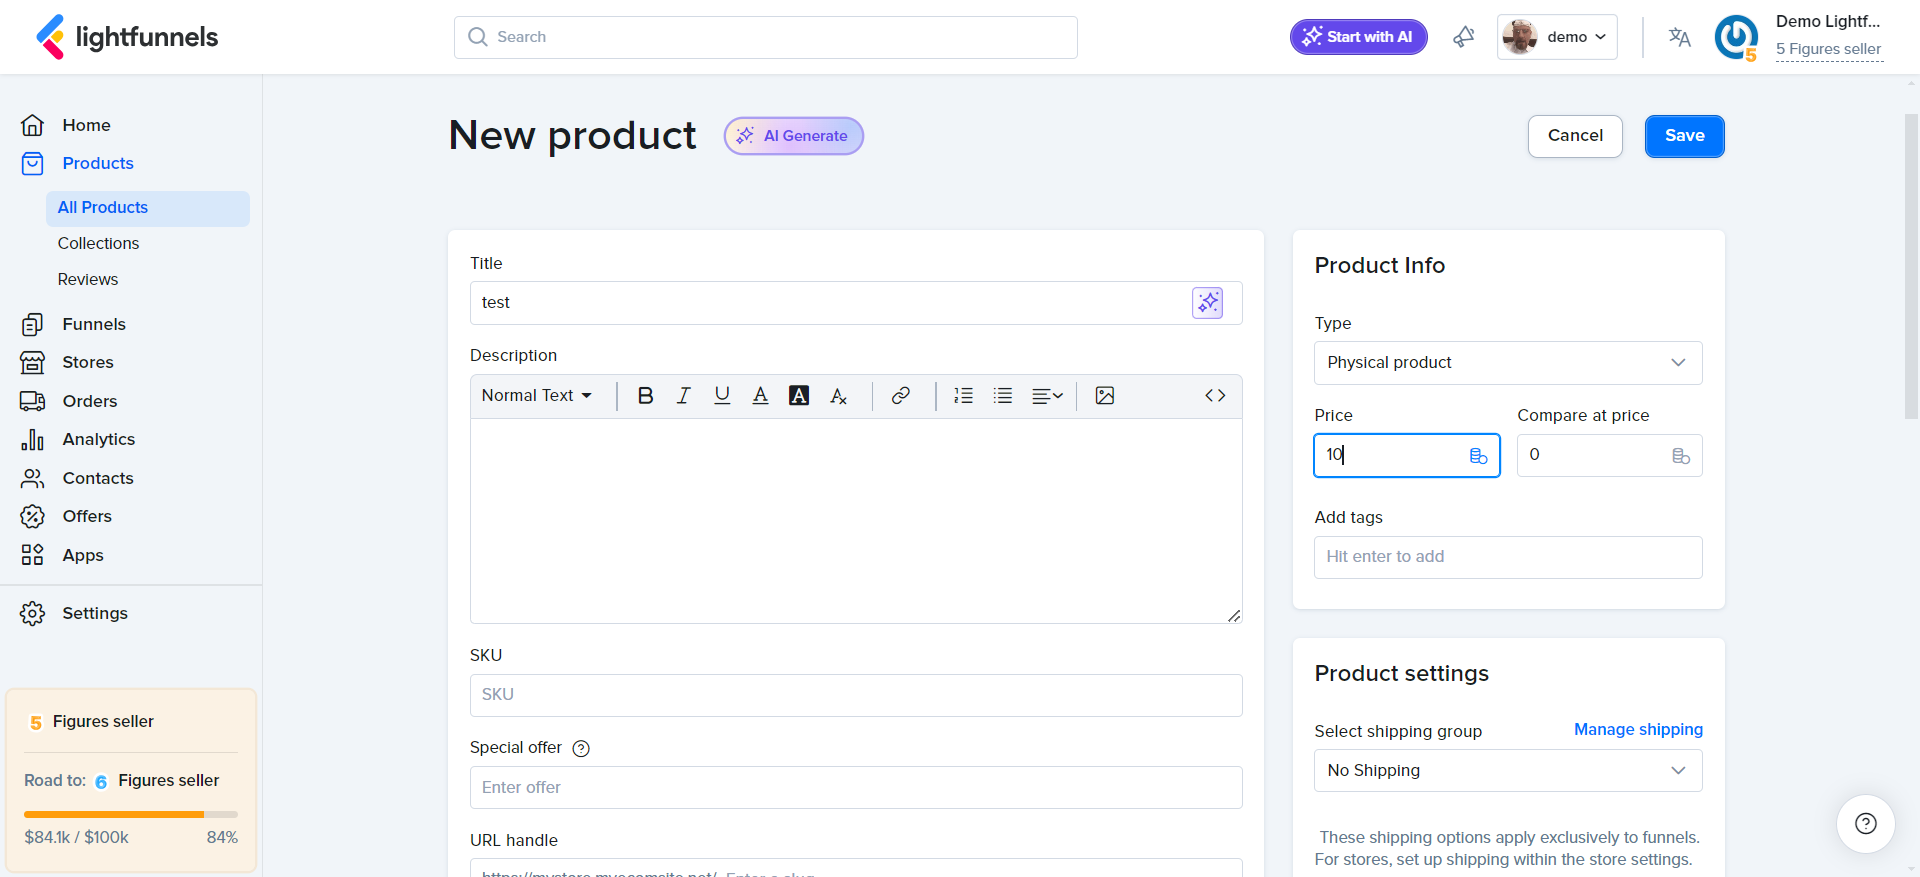
Task: Switch description editor to code view
Action: pyautogui.click(x=1215, y=396)
